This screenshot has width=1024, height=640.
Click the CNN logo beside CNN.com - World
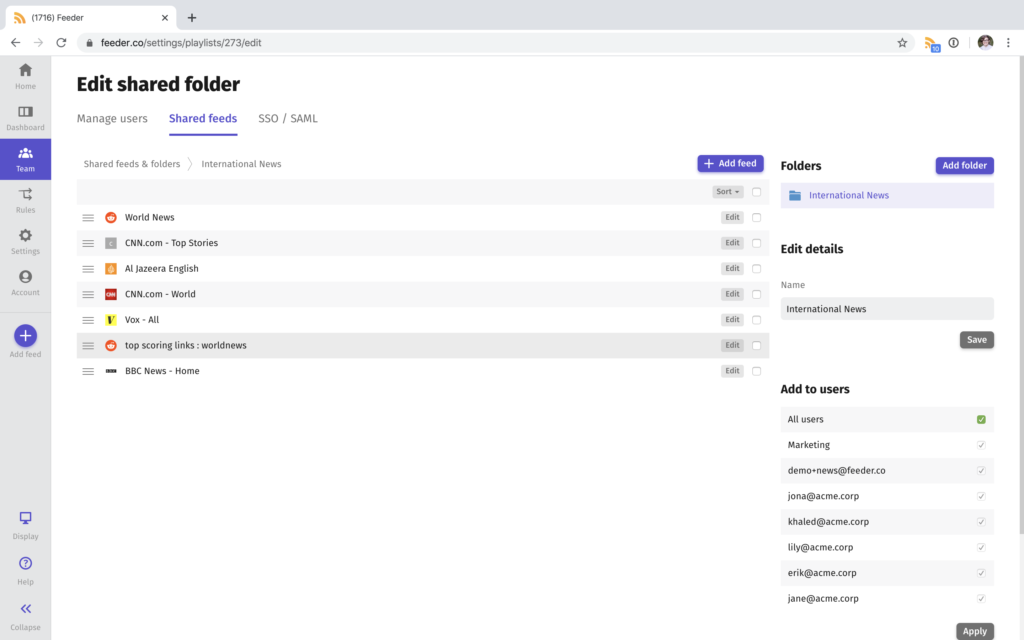pyautogui.click(x=111, y=295)
